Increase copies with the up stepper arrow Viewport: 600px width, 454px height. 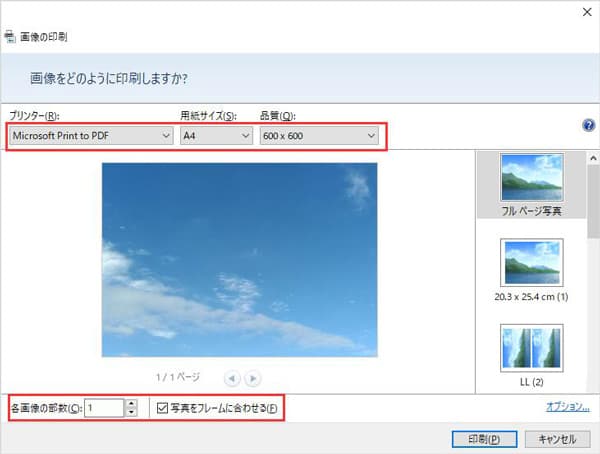click(131, 403)
